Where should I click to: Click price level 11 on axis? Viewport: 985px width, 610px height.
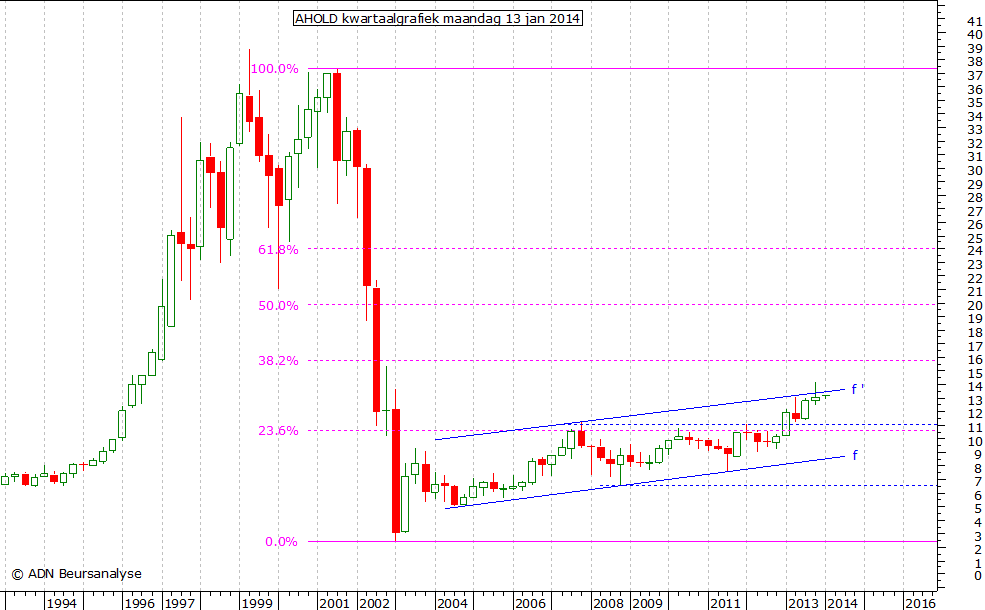point(975,427)
